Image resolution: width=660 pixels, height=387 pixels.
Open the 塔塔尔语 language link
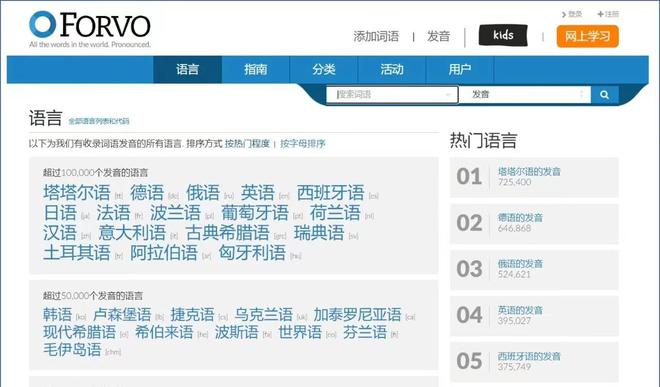coord(77,193)
